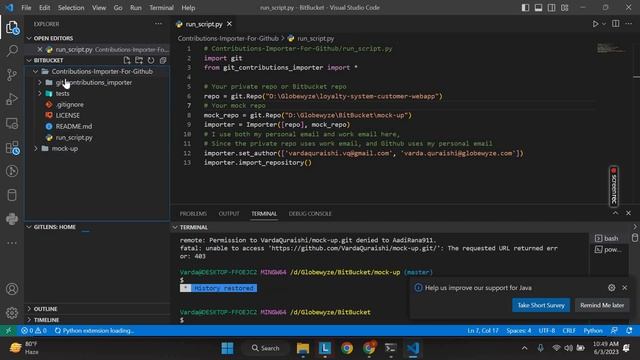Open the Terminal menu
This screenshot has width=640, height=360.
tap(161, 8)
